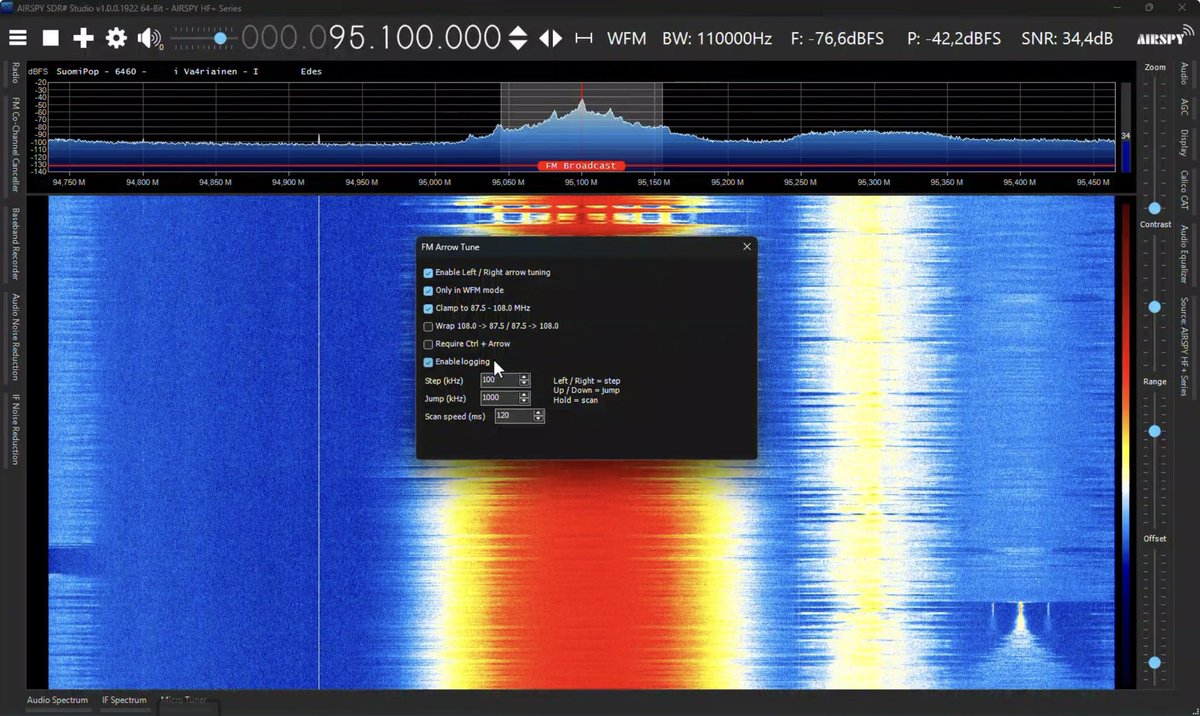This screenshot has width=1200, height=716.
Task: Open the Audio Equalizer side tab
Action: pos(1184,254)
